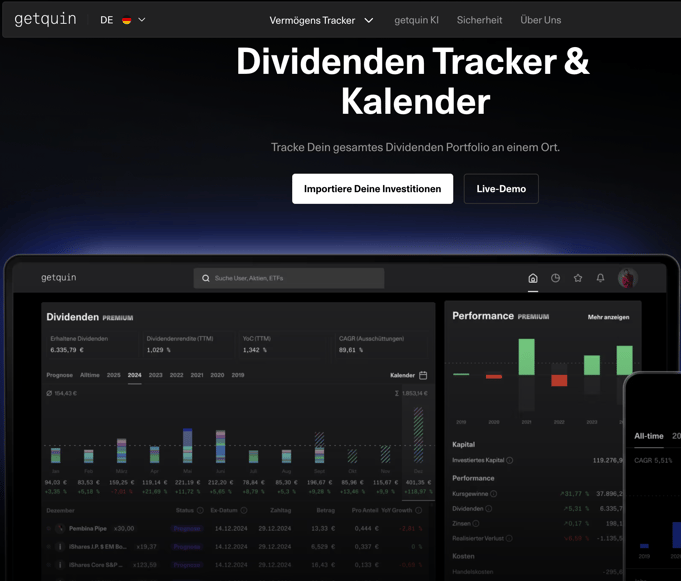The width and height of the screenshot is (681, 581).
Task: Select the 2019 year tab in Dividenden
Action: coord(238,375)
